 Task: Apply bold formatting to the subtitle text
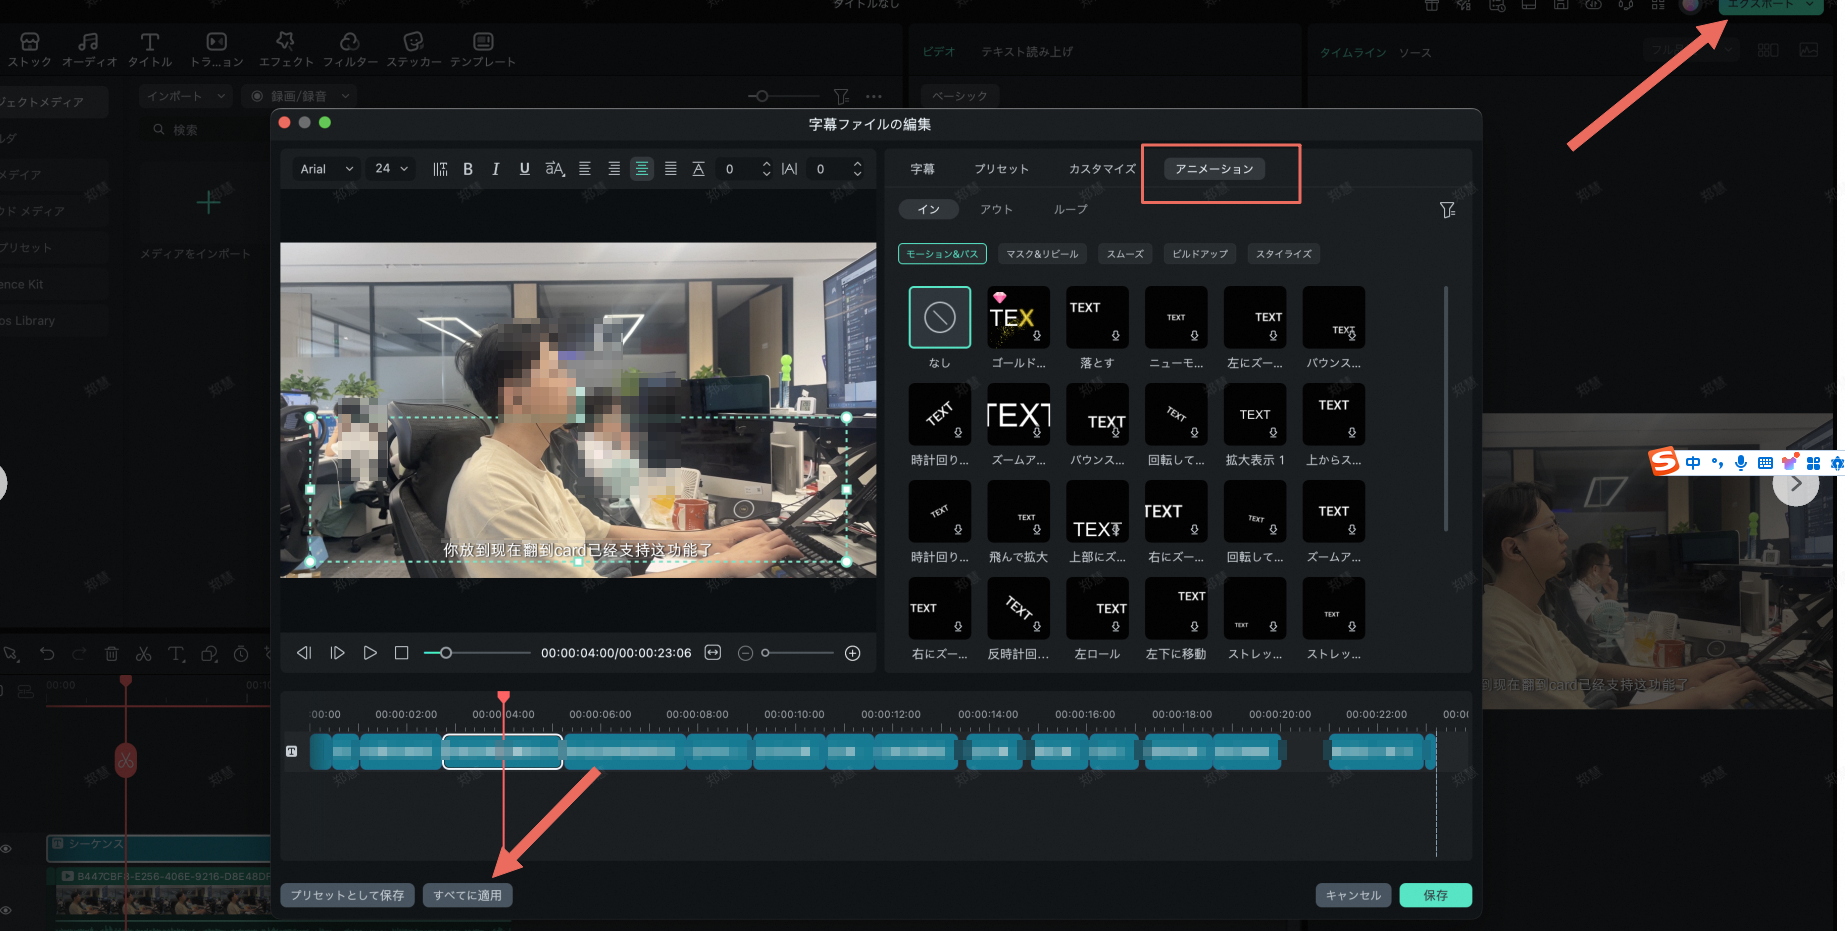click(x=467, y=168)
